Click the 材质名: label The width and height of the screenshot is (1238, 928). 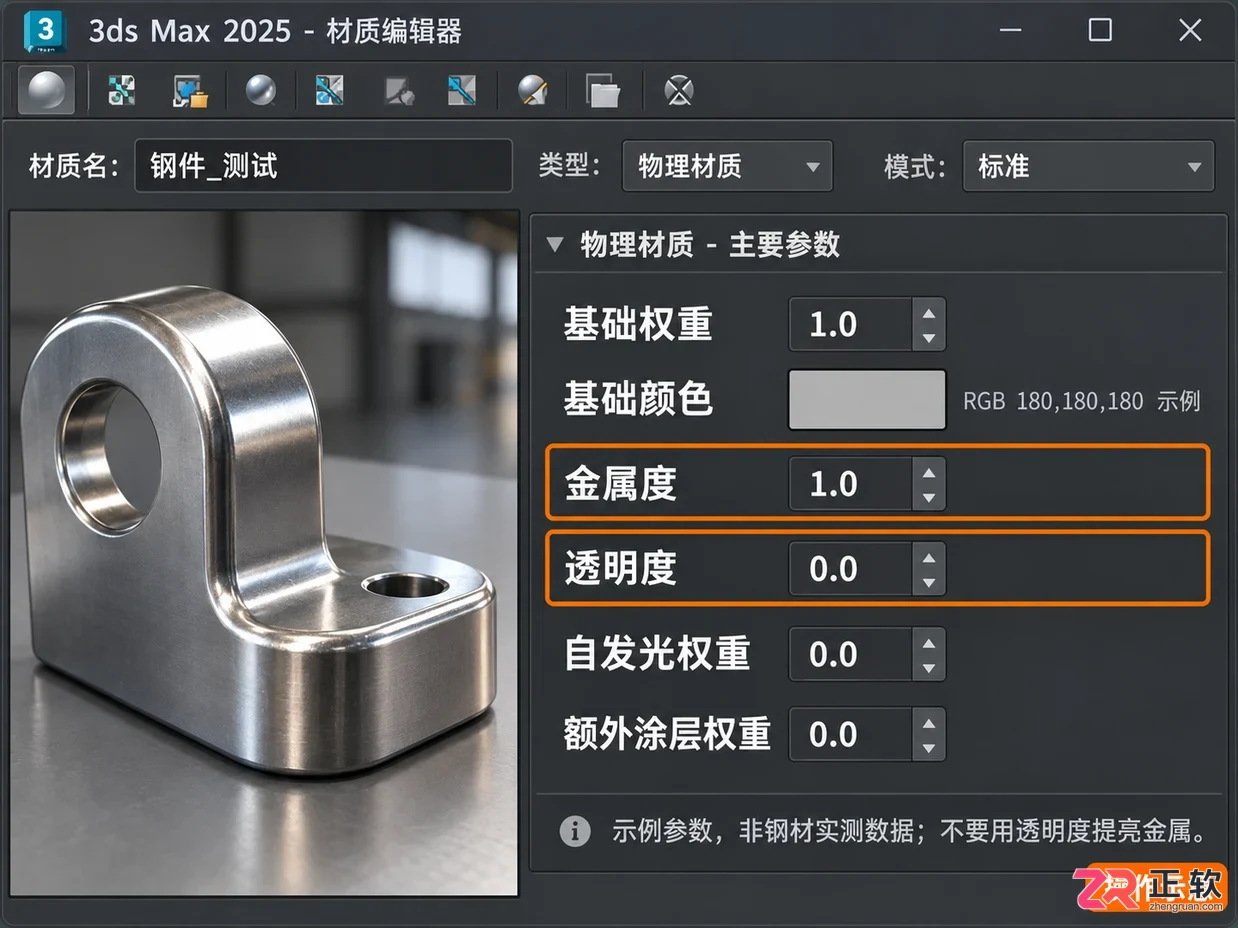pyautogui.click(x=75, y=166)
